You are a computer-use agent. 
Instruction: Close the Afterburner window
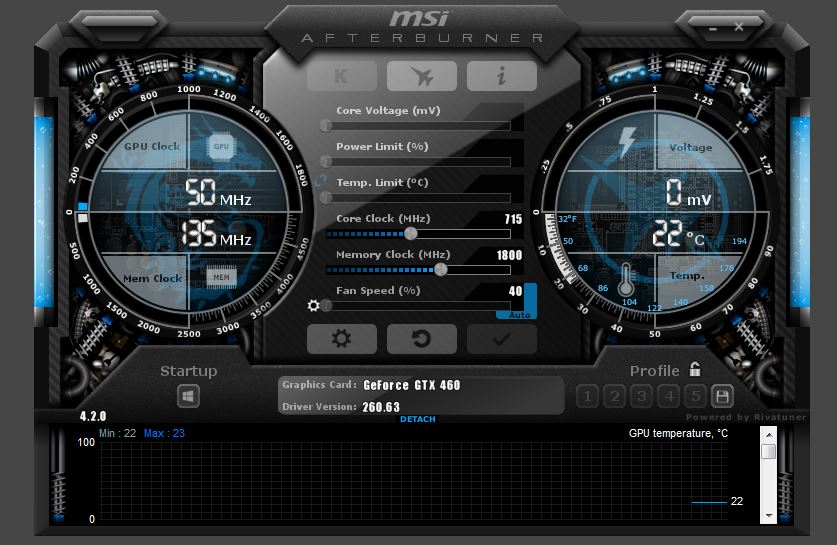[739, 27]
